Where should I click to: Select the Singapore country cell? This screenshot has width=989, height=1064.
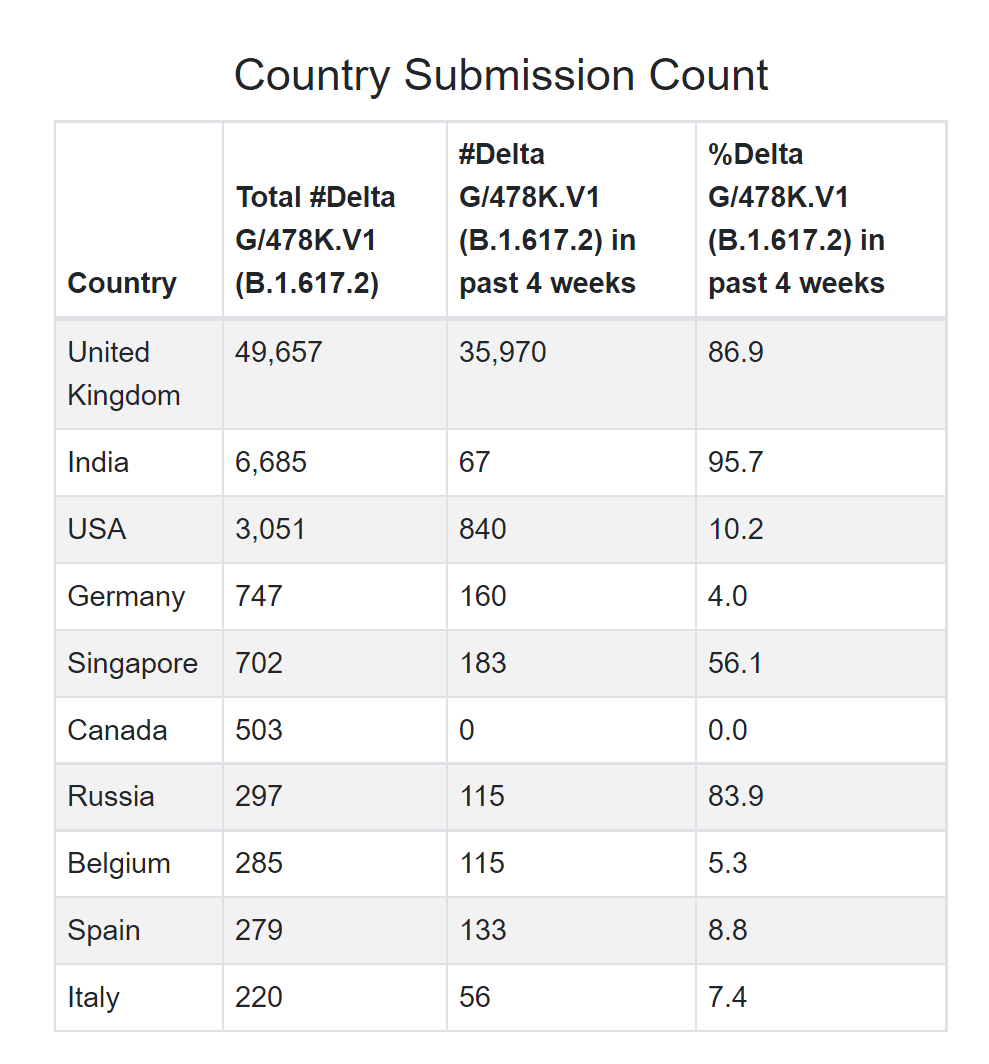coord(132,663)
